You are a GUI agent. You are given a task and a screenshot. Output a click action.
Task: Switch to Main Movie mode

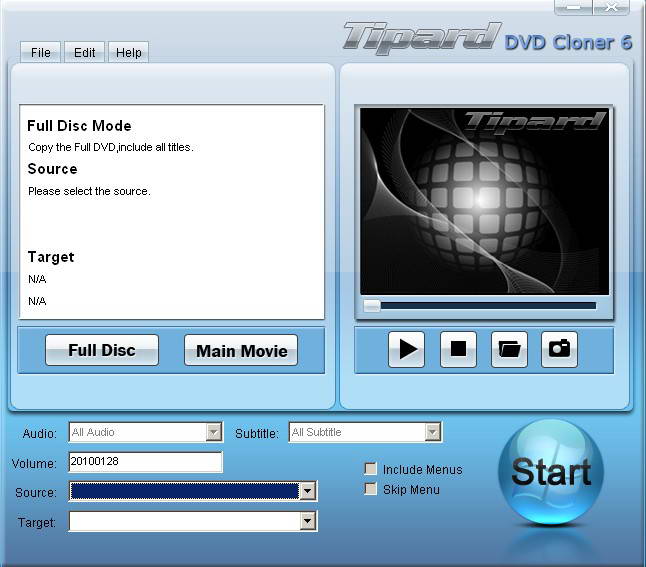[241, 350]
